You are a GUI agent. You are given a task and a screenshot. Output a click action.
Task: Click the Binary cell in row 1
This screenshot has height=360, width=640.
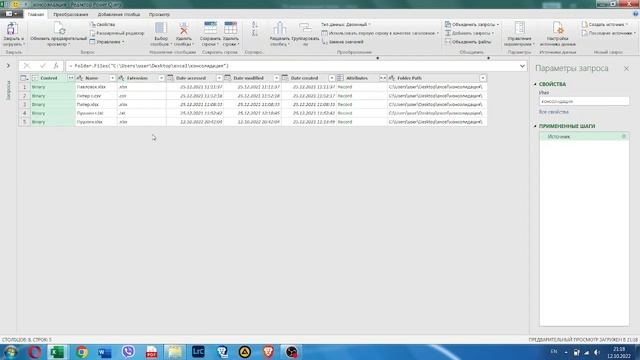(x=53, y=87)
